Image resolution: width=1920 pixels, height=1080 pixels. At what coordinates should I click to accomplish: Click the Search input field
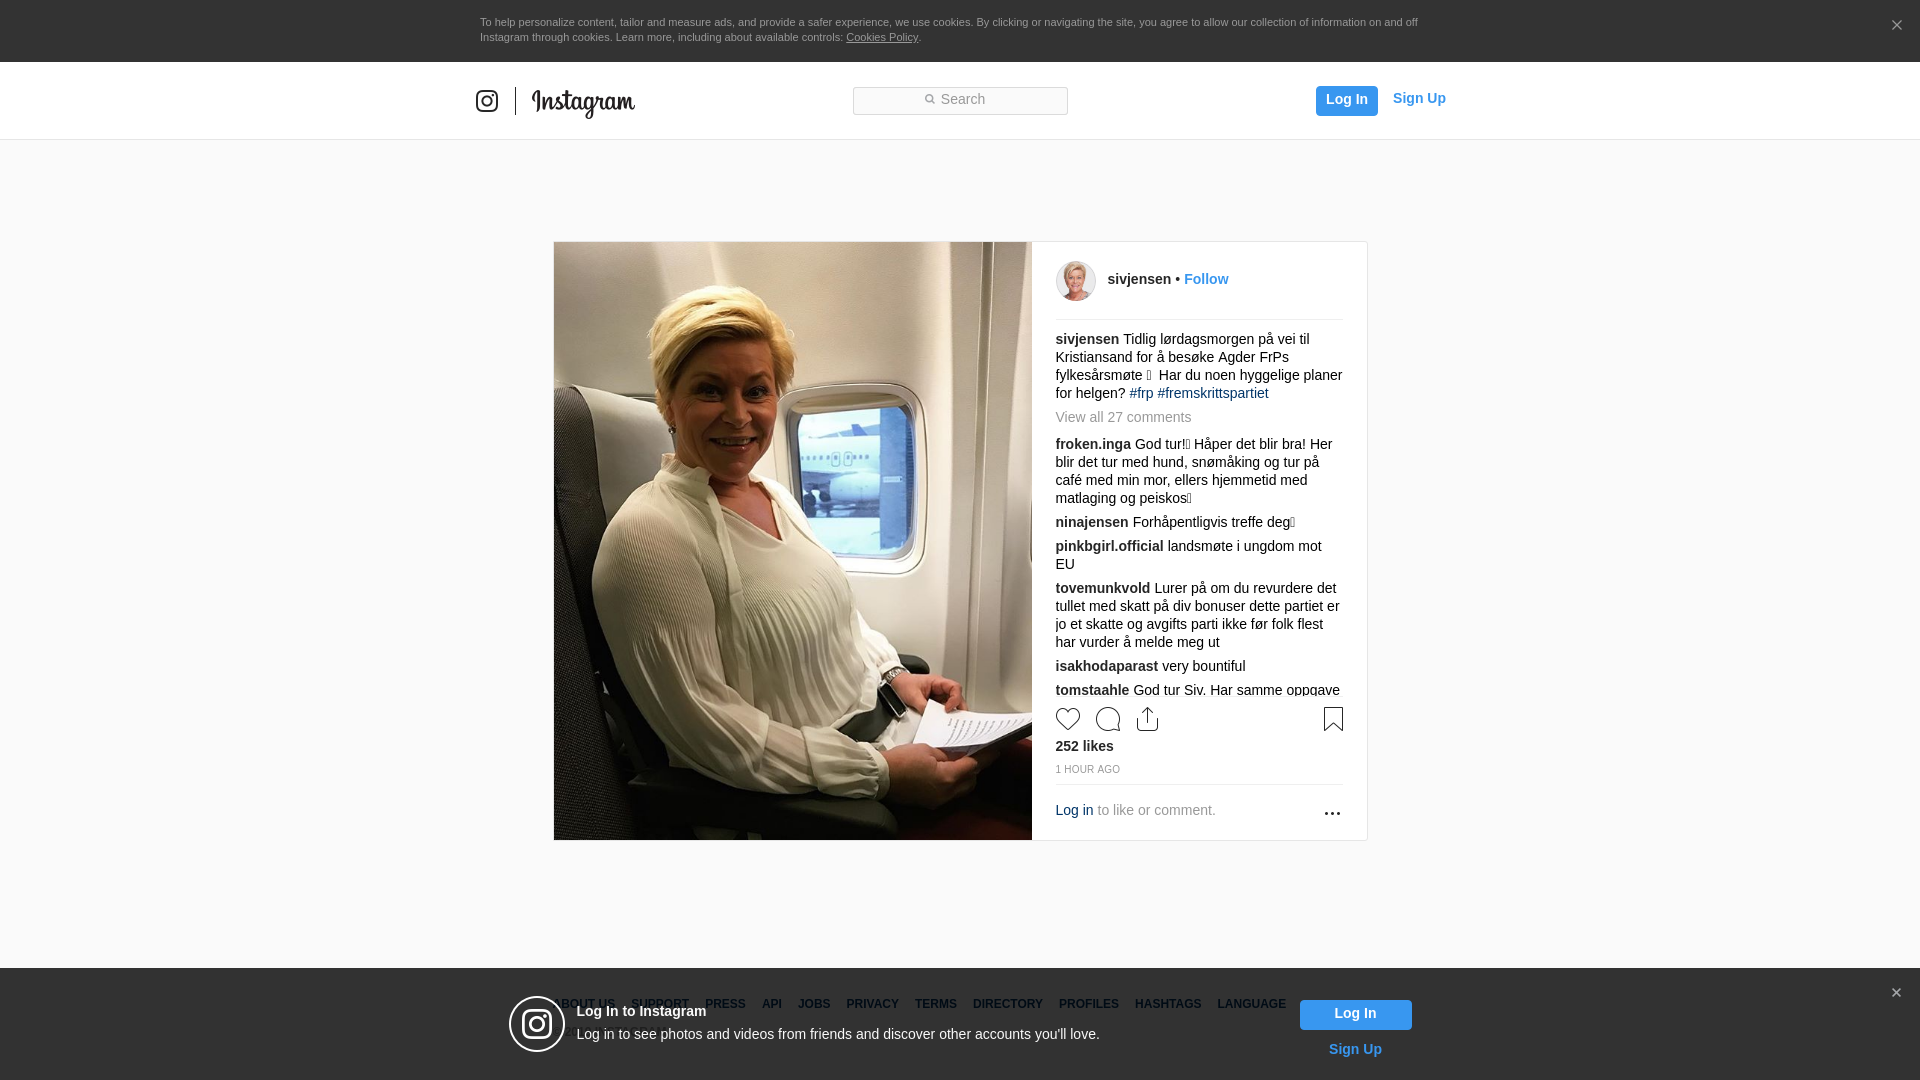[960, 100]
